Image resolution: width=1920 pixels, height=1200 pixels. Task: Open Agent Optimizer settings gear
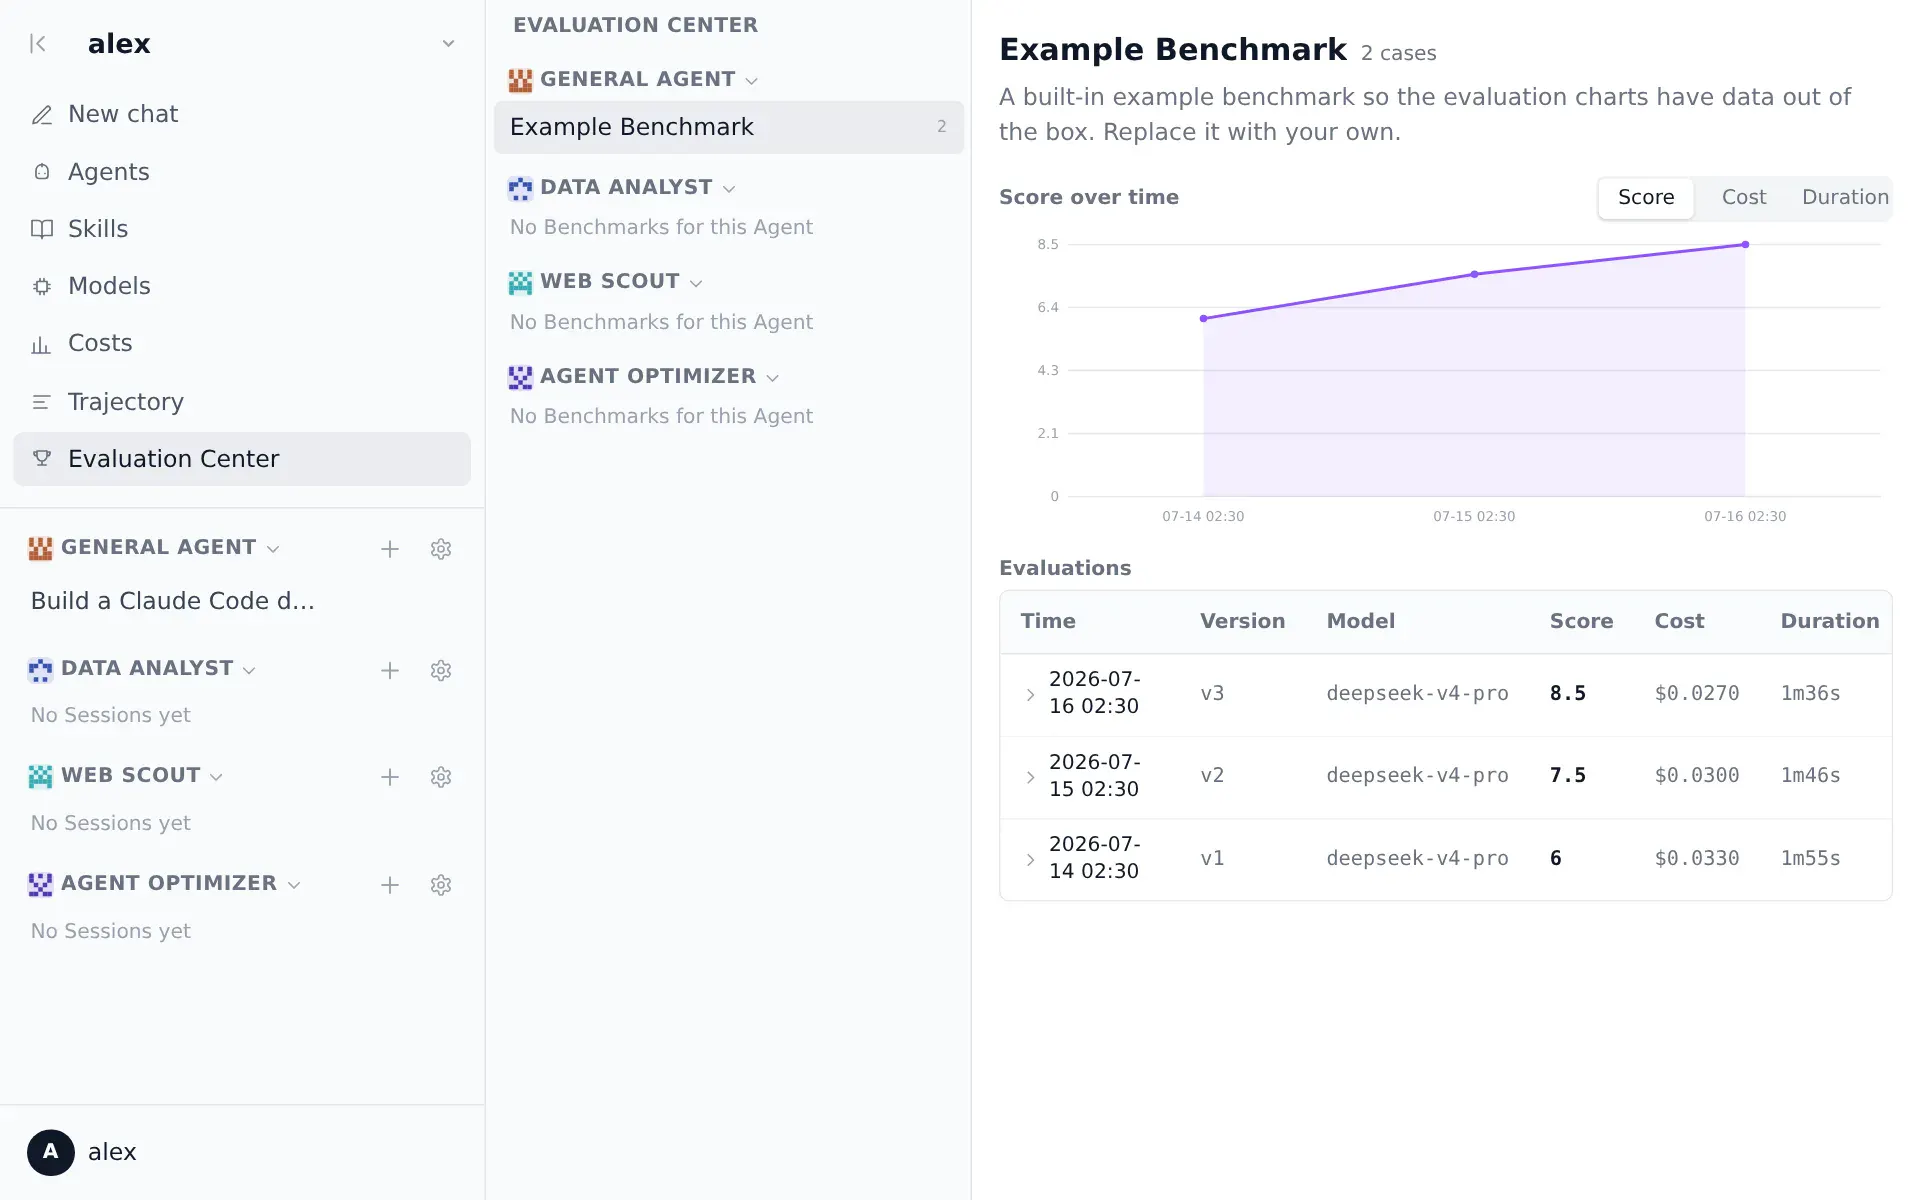tap(441, 885)
